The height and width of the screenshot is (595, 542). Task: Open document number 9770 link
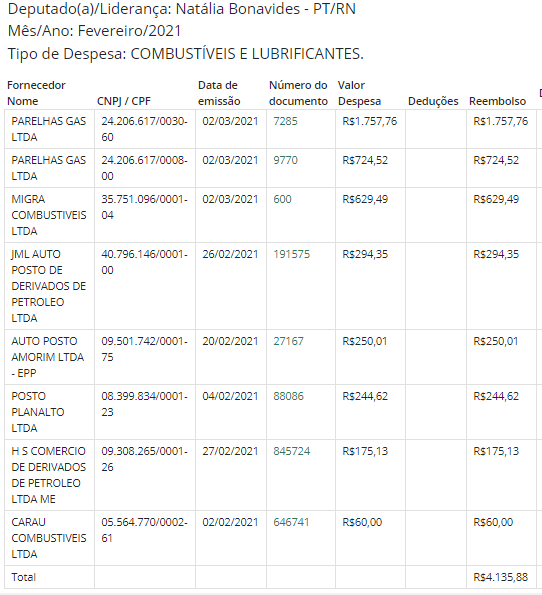click(x=285, y=160)
